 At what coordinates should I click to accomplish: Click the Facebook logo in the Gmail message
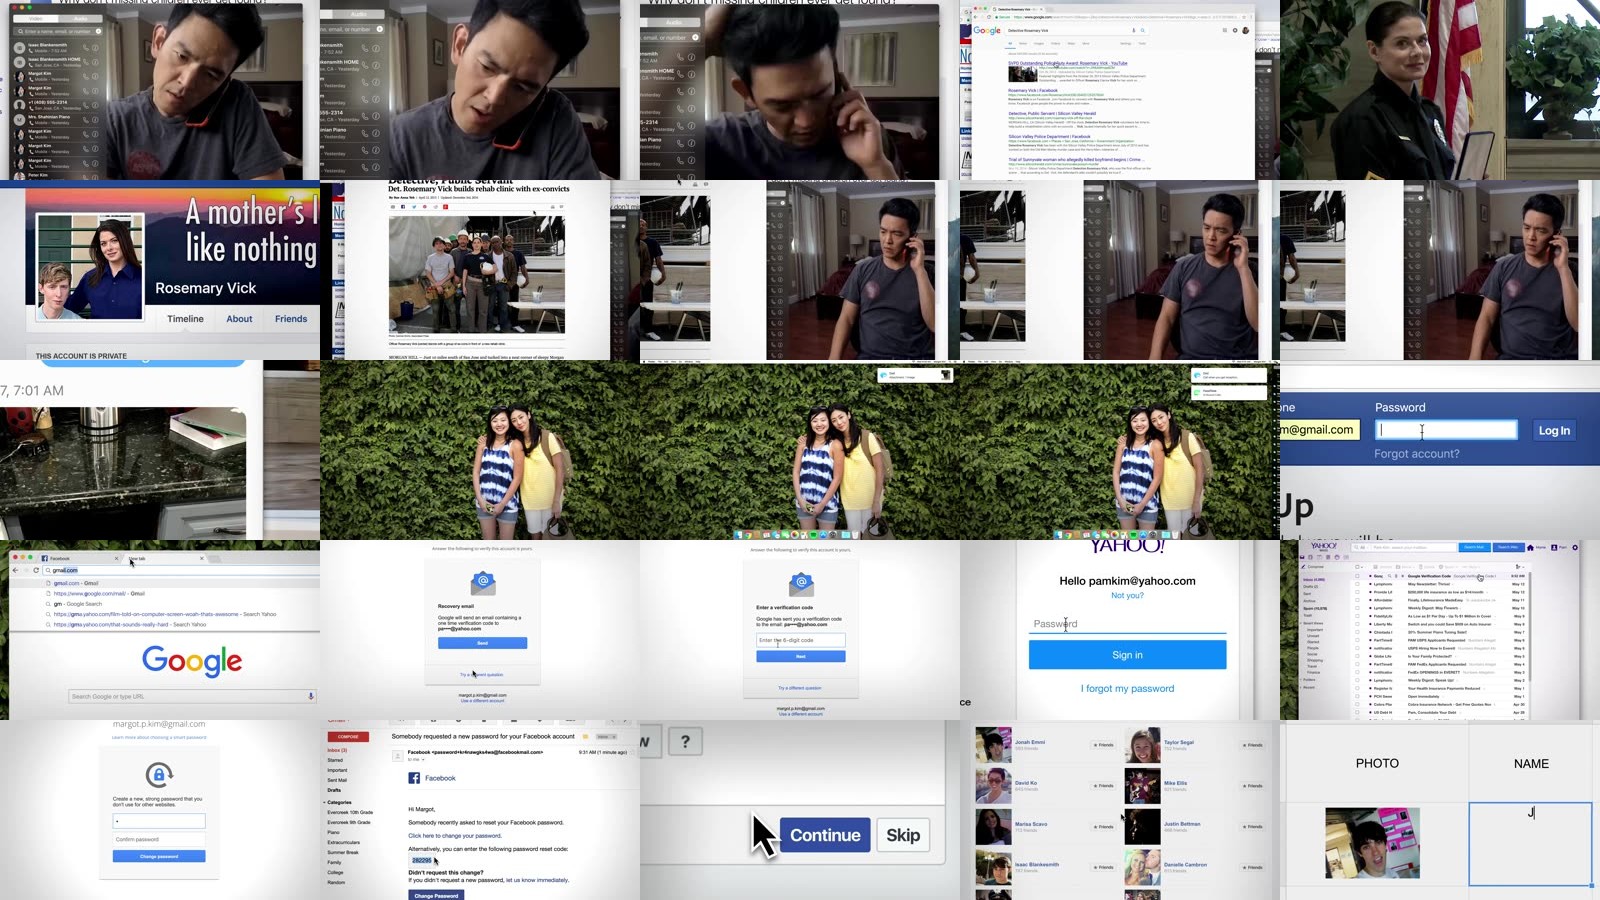(414, 778)
